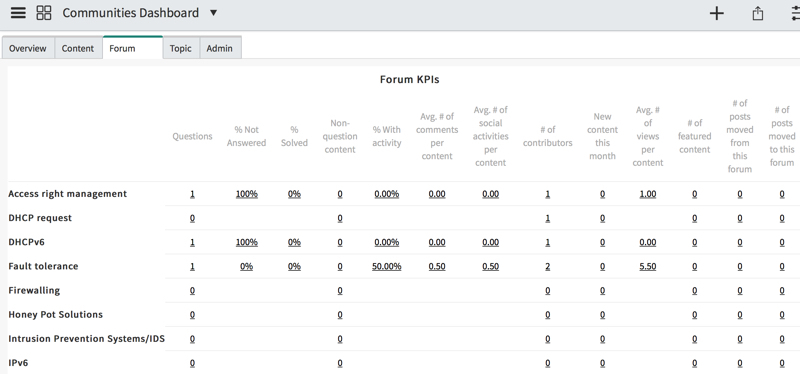This screenshot has width=800, height=374.
Task: Open 0.50 social activities for Fault tolerance
Action: [490, 266]
